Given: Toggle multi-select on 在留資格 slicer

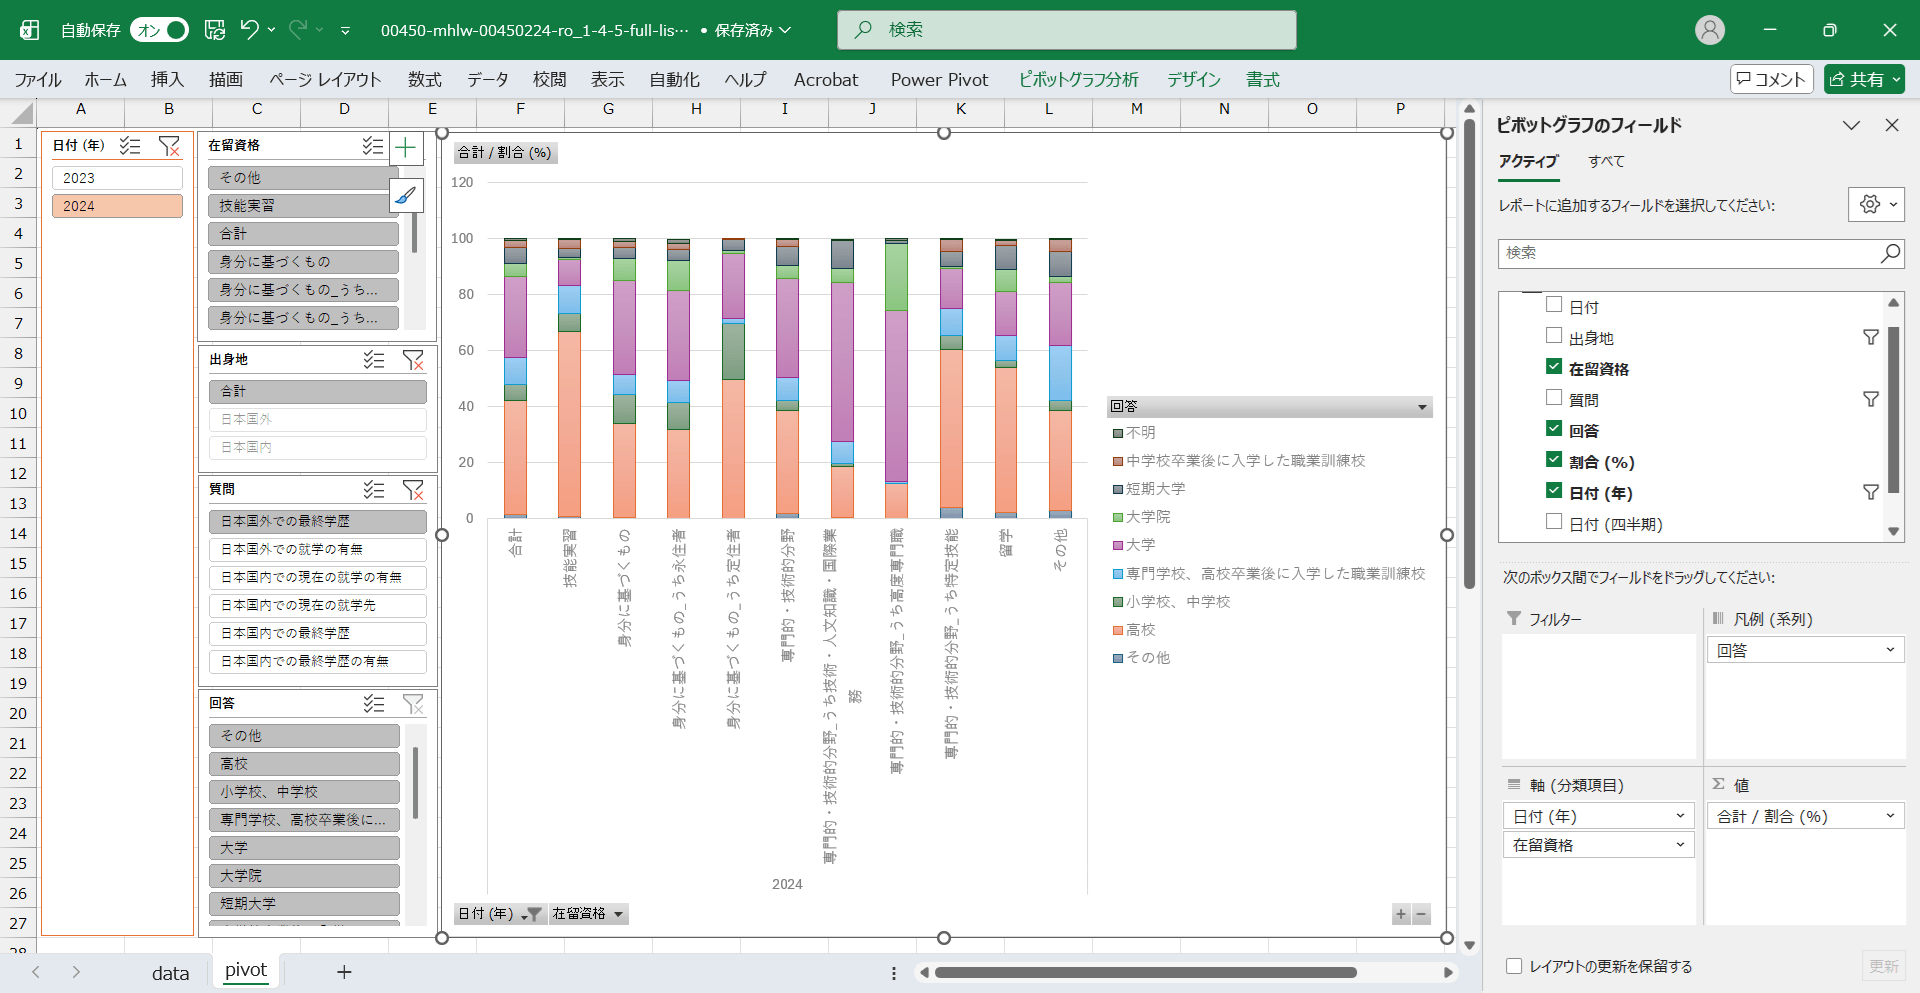Looking at the screenshot, I should pyautogui.click(x=373, y=146).
